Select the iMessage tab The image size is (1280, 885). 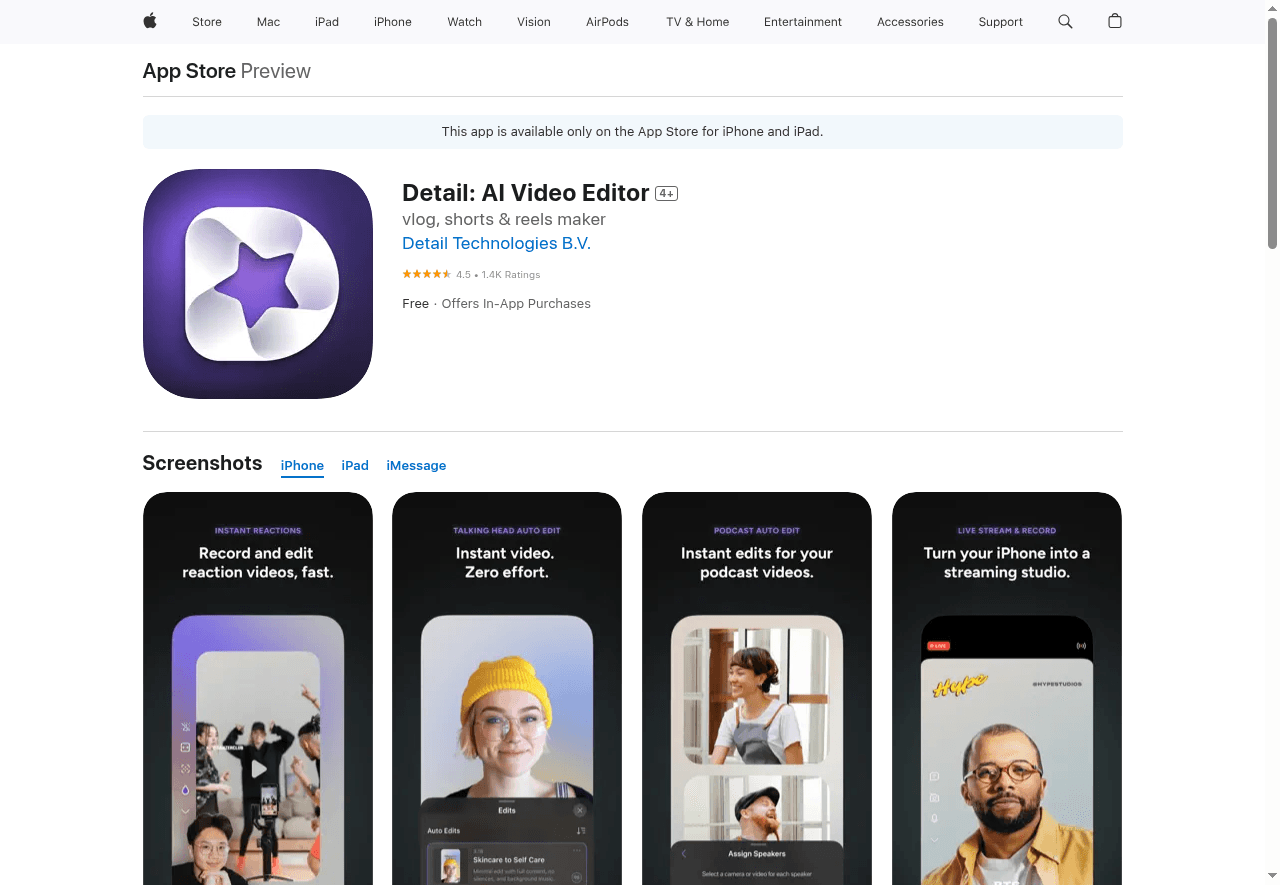(x=416, y=465)
